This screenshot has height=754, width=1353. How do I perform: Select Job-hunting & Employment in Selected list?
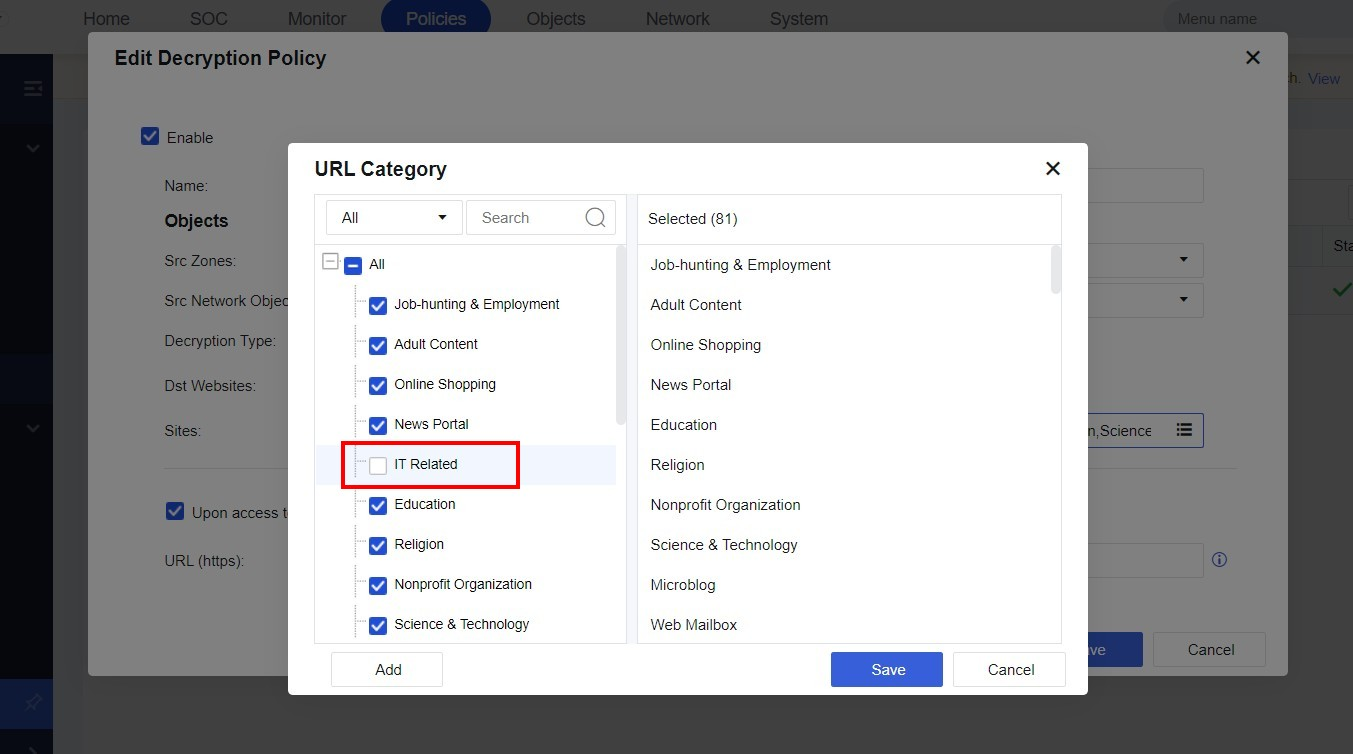pyautogui.click(x=741, y=265)
